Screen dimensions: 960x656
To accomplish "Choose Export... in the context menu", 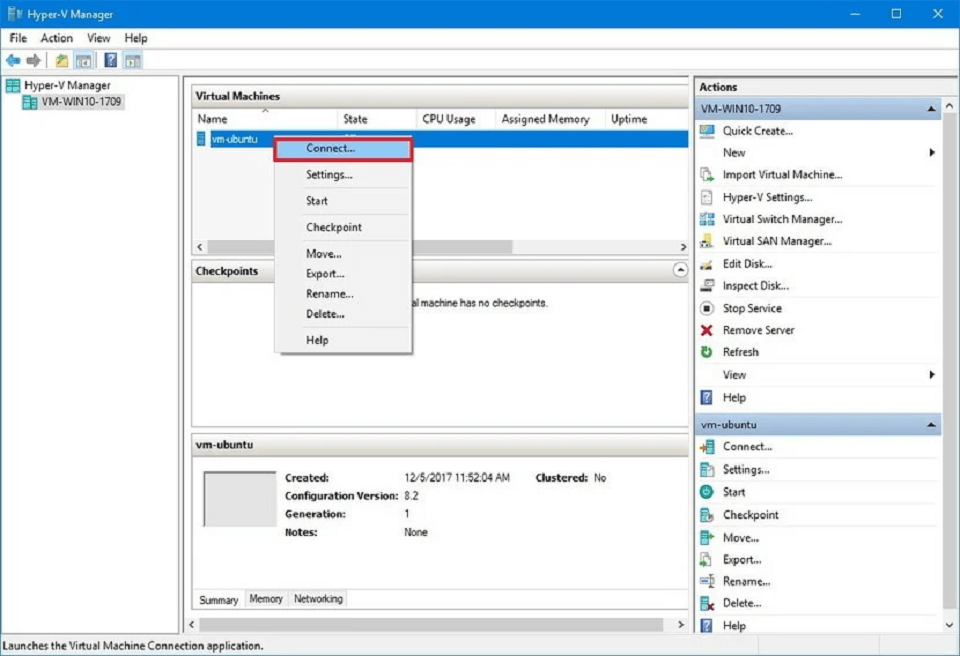I will [x=343, y=274].
